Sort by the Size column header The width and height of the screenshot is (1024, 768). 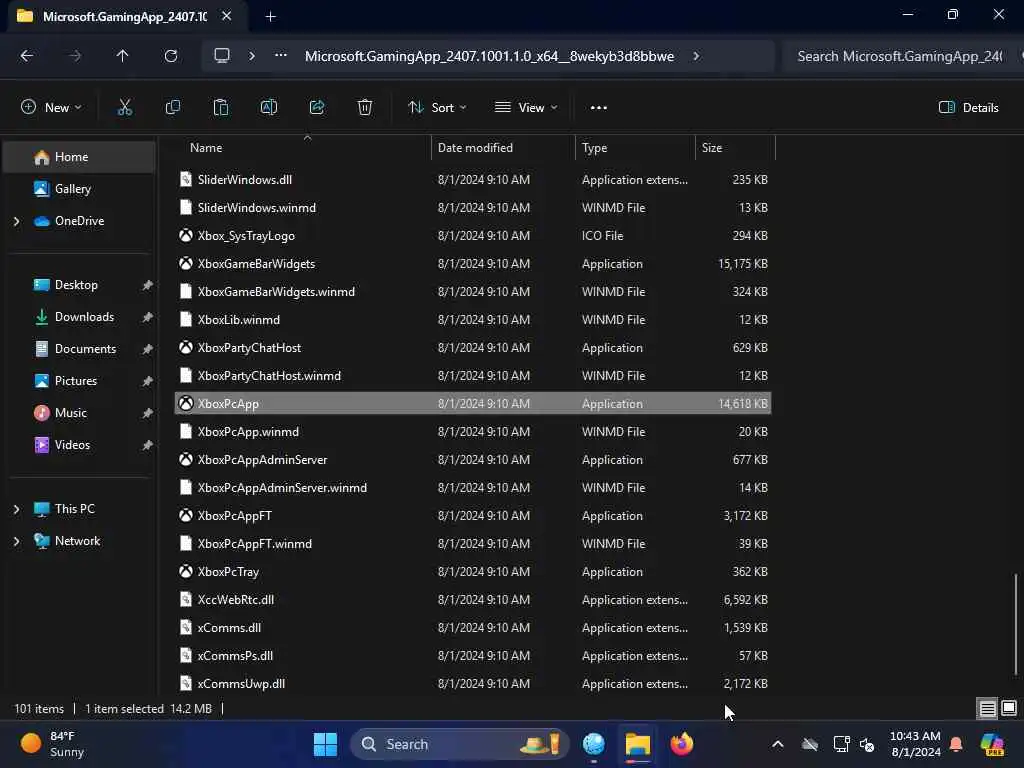735,148
